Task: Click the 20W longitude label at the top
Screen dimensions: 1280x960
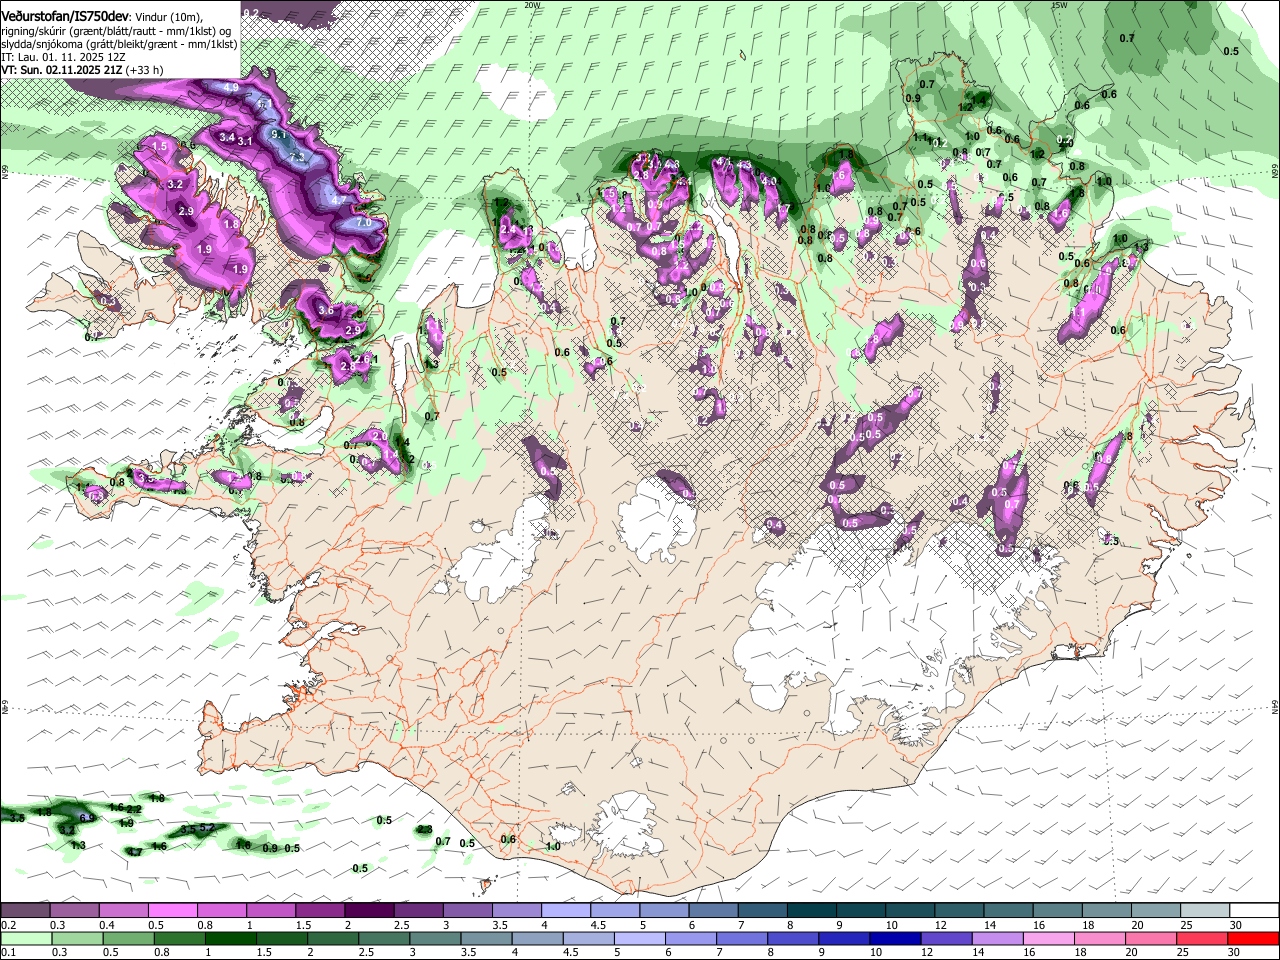Action: [x=533, y=4]
